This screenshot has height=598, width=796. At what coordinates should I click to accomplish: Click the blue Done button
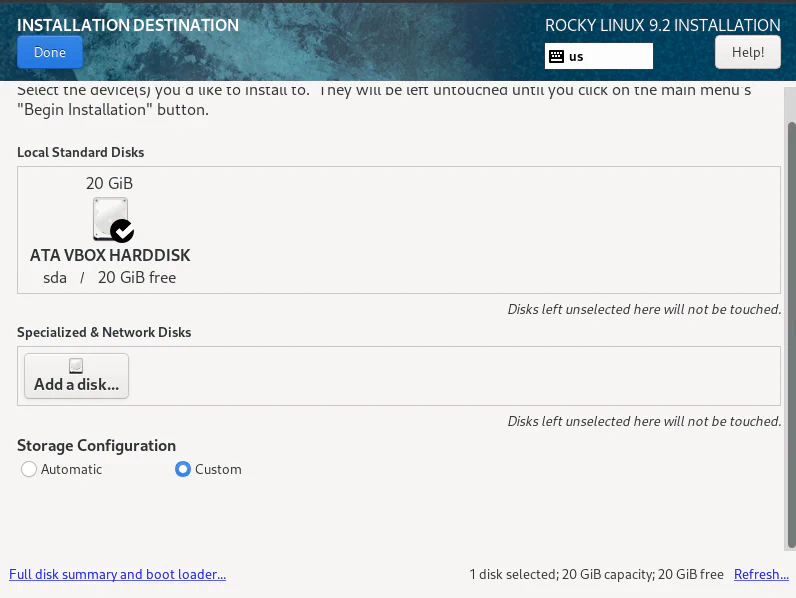tap(50, 52)
